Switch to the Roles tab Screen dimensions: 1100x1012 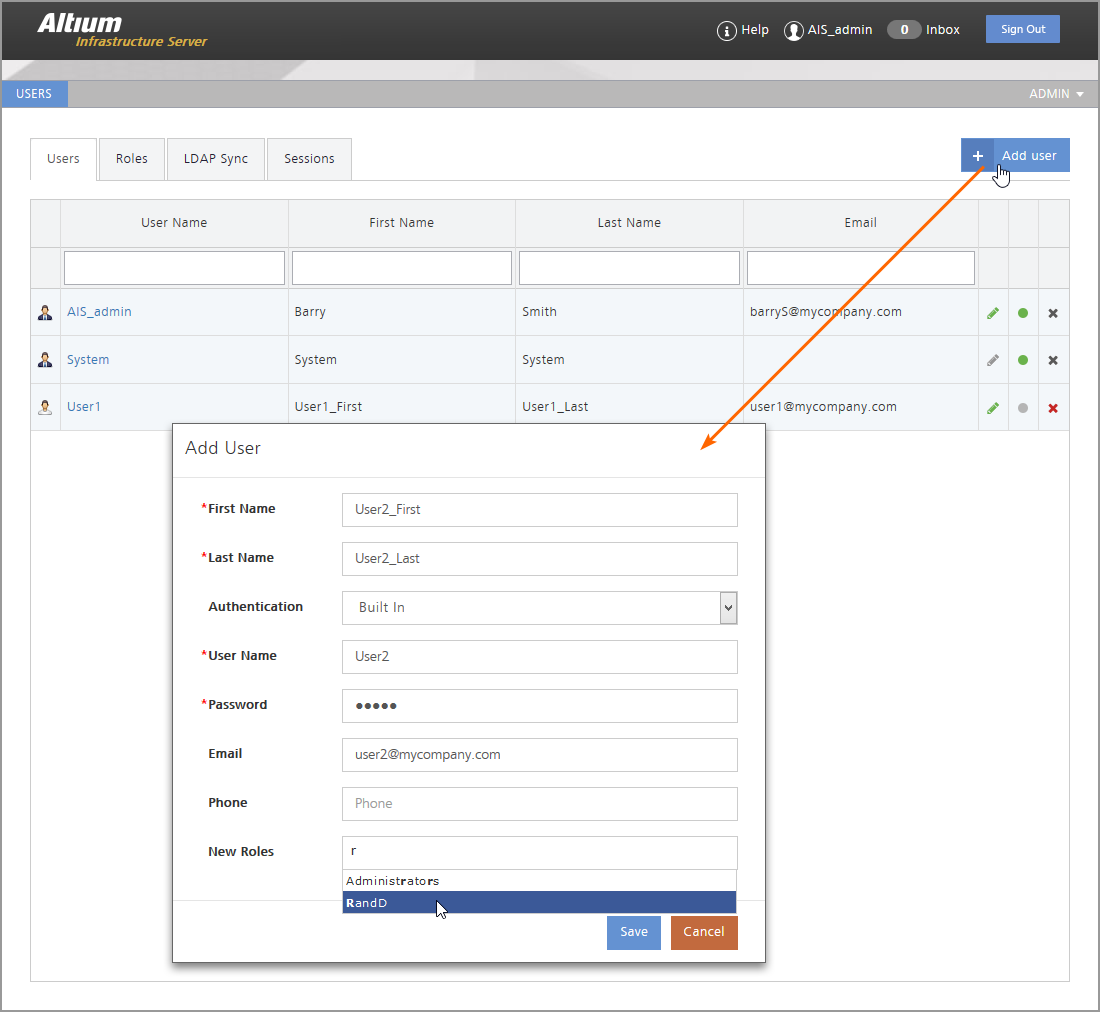(131, 159)
